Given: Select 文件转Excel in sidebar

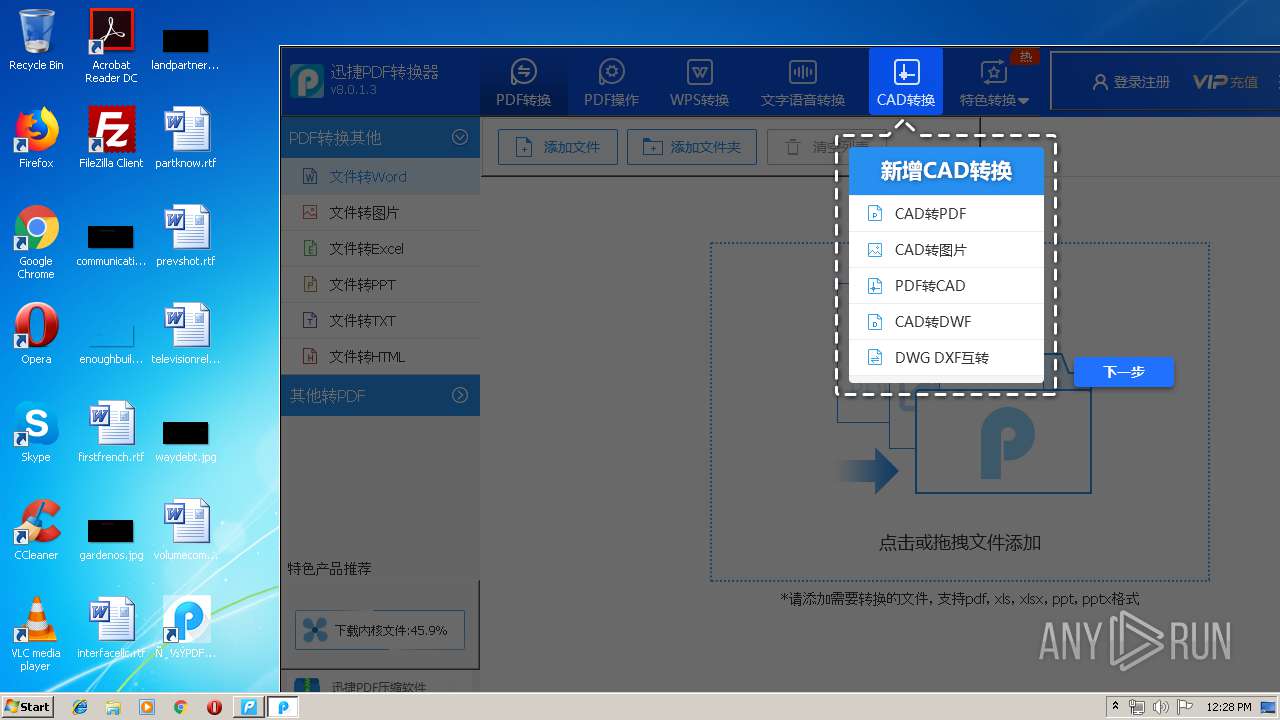Looking at the screenshot, I should 380,248.
